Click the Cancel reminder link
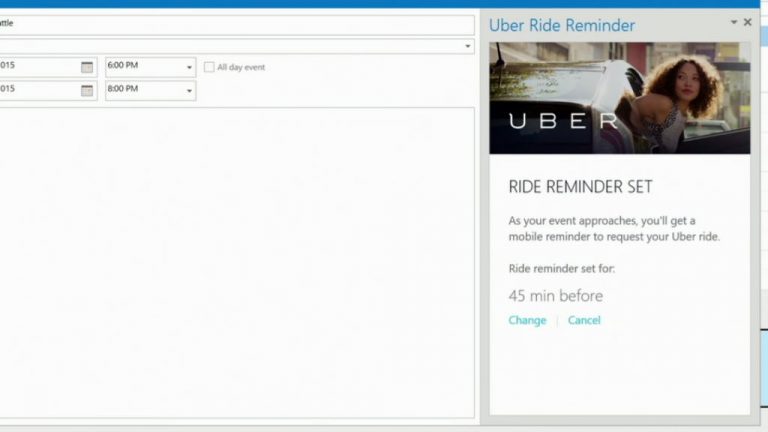 [584, 320]
